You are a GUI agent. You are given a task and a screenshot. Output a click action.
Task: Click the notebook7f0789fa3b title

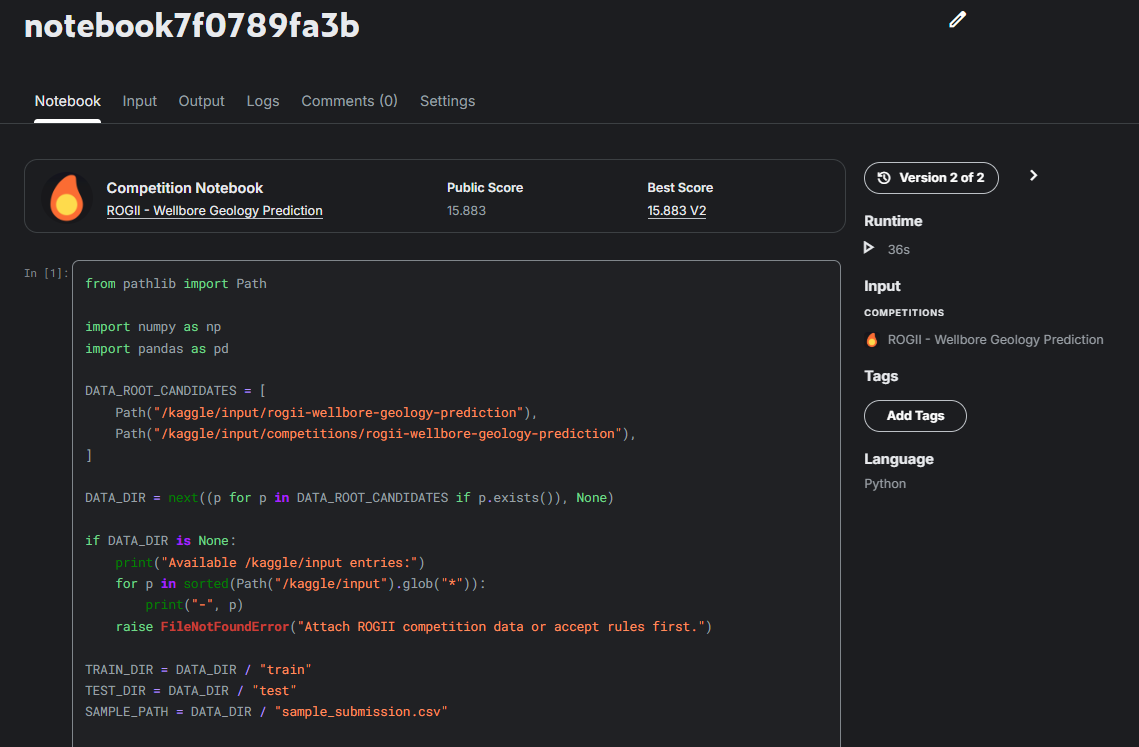(192, 26)
